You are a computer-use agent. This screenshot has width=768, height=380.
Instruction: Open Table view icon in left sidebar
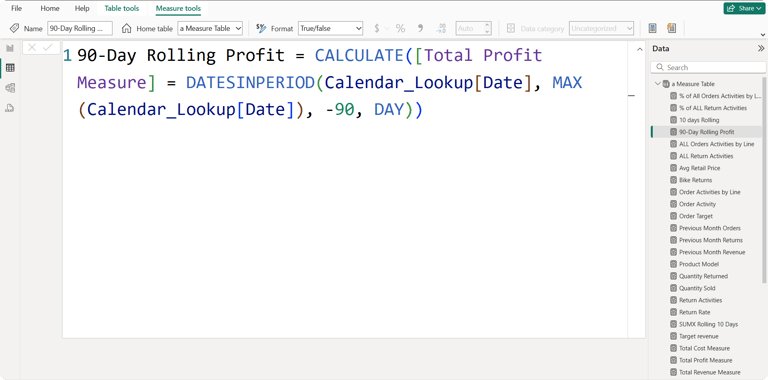[10, 68]
